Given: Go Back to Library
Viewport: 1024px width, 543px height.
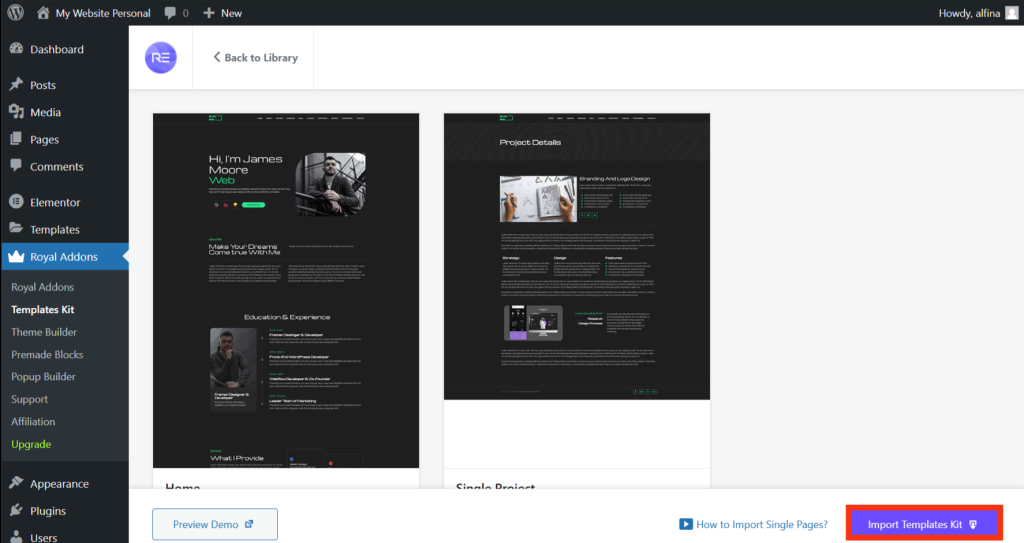Looking at the screenshot, I should 255,57.
